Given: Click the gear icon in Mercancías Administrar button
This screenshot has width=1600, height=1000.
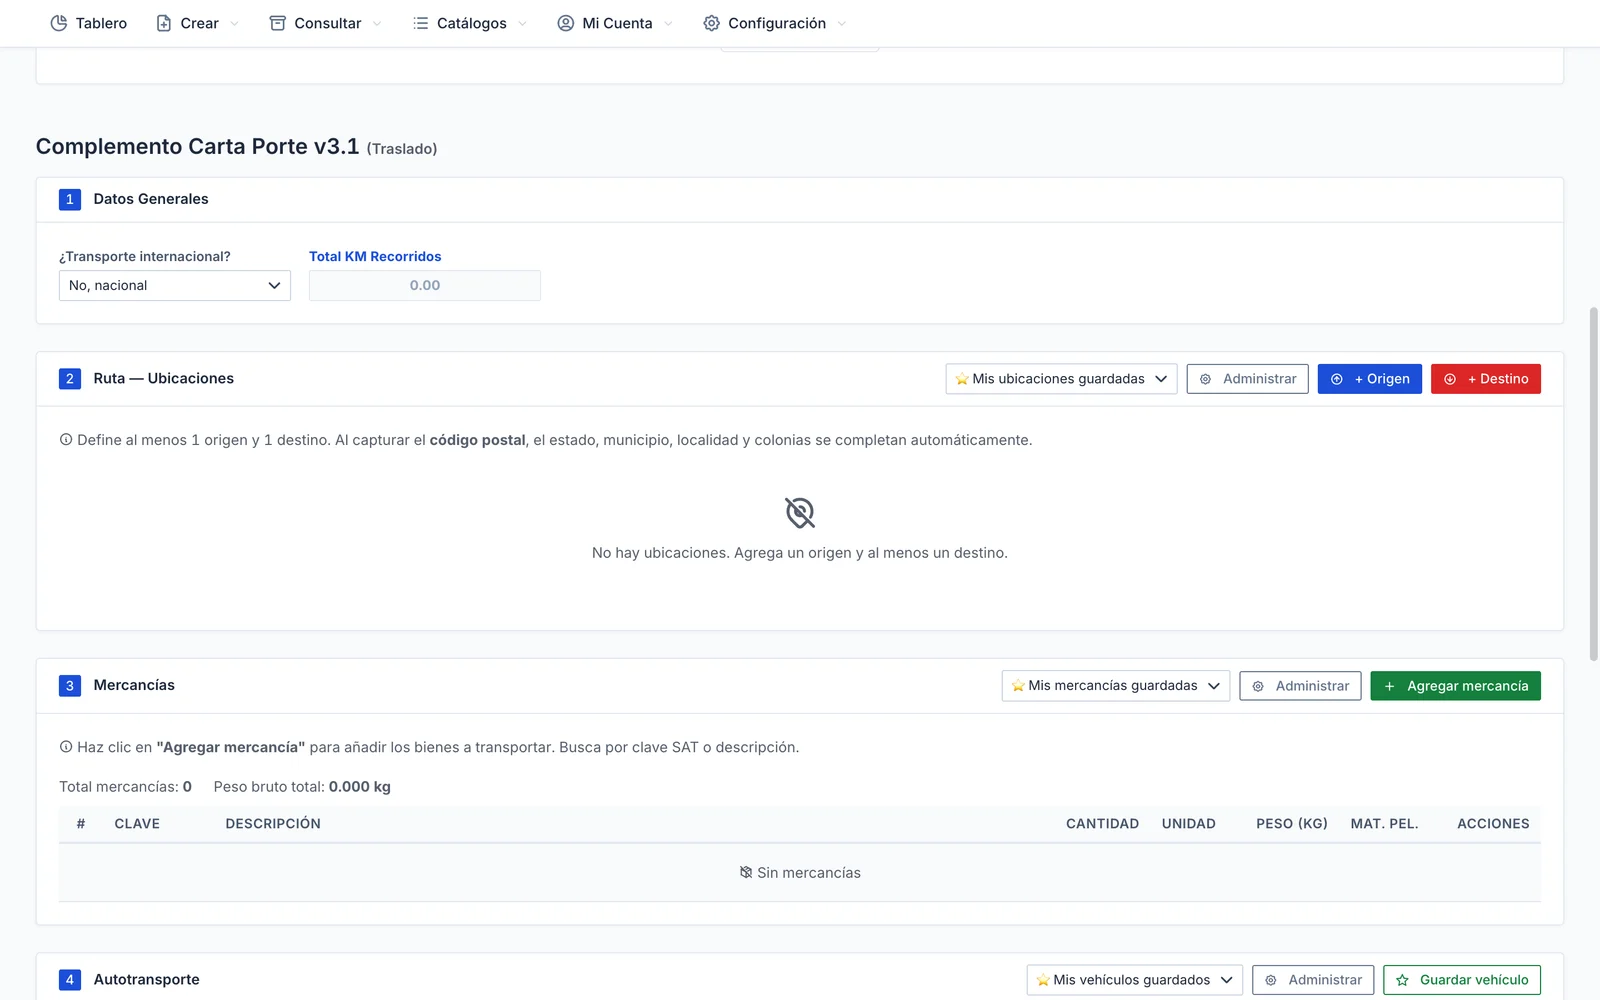Looking at the screenshot, I should (1259, 686).
